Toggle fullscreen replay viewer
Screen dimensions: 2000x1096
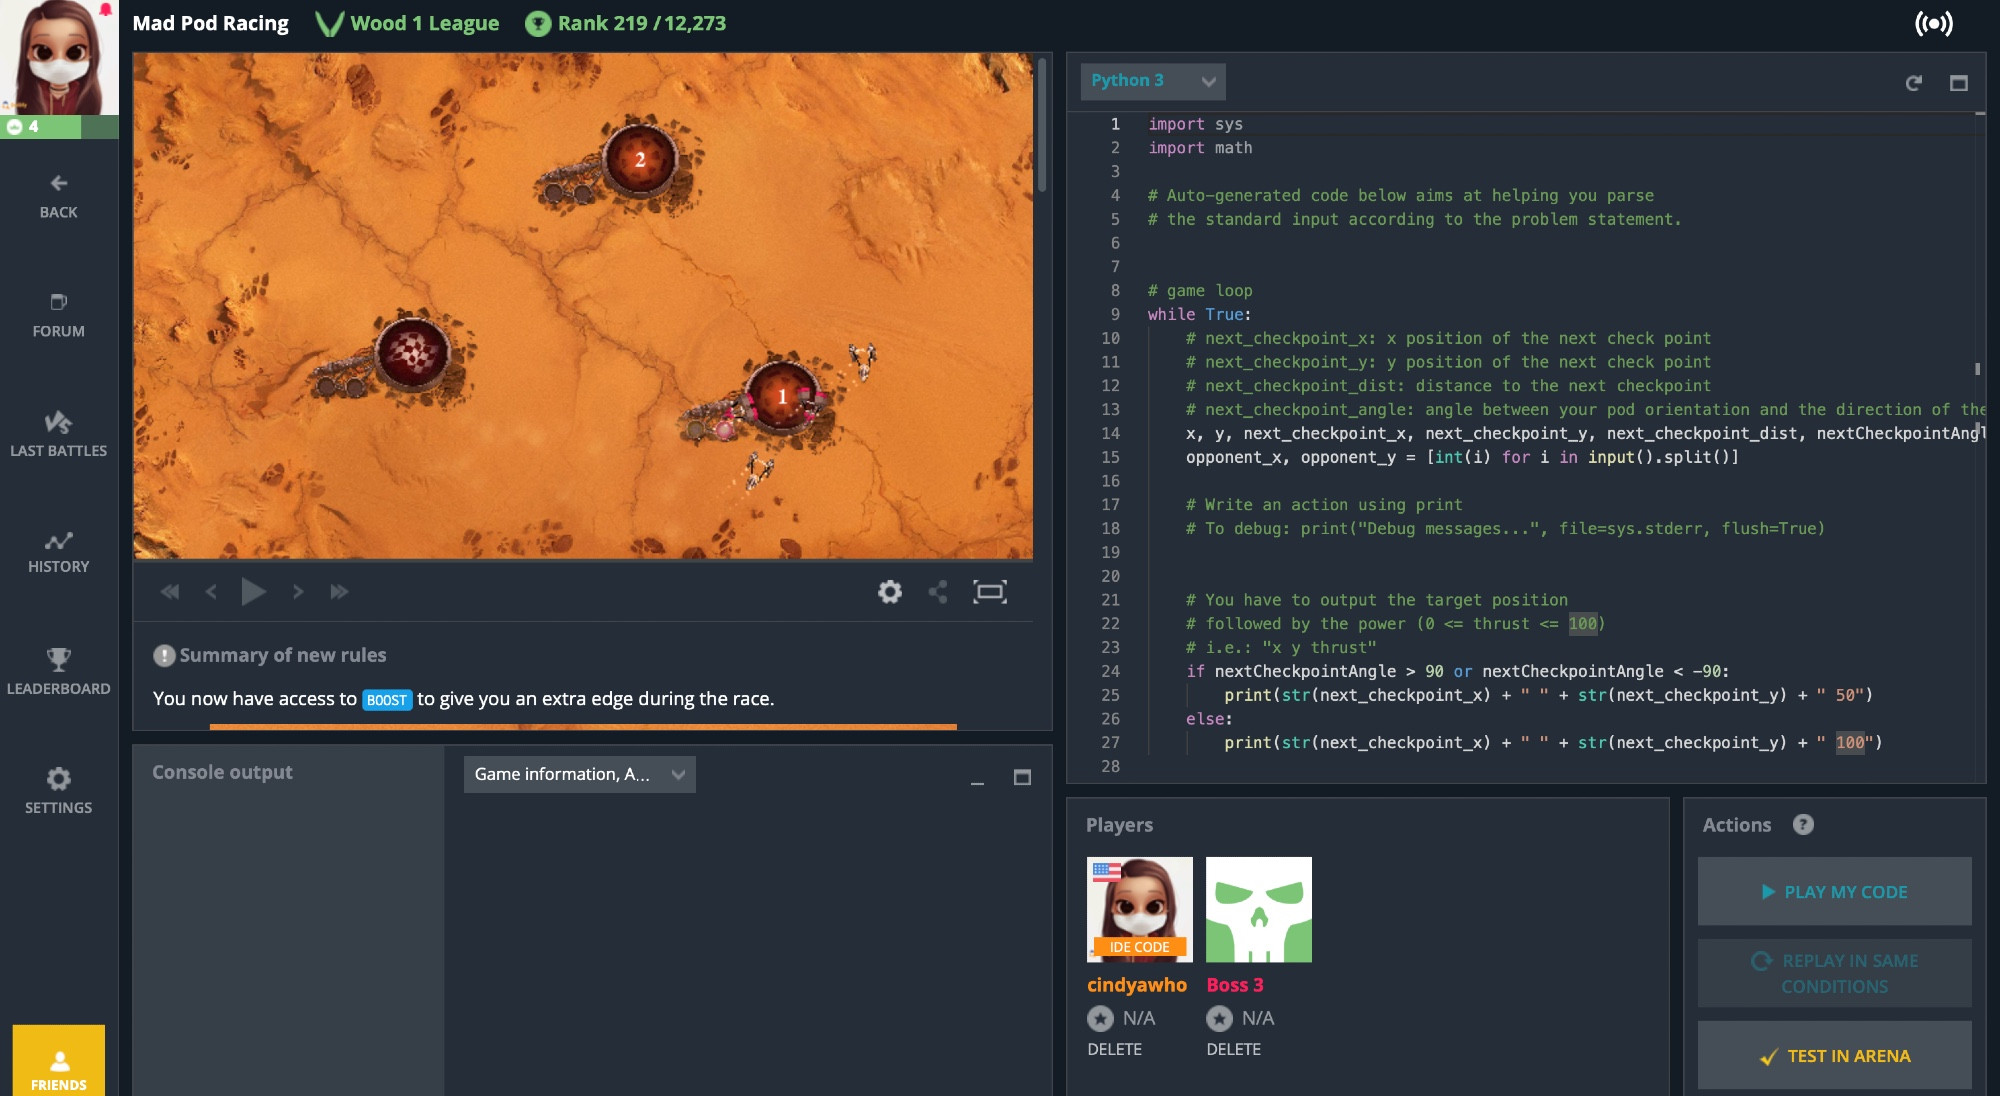990,592
